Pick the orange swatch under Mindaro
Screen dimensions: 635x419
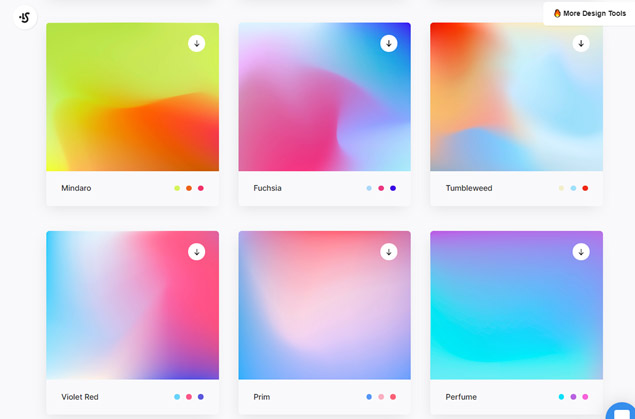coord(189,188)
